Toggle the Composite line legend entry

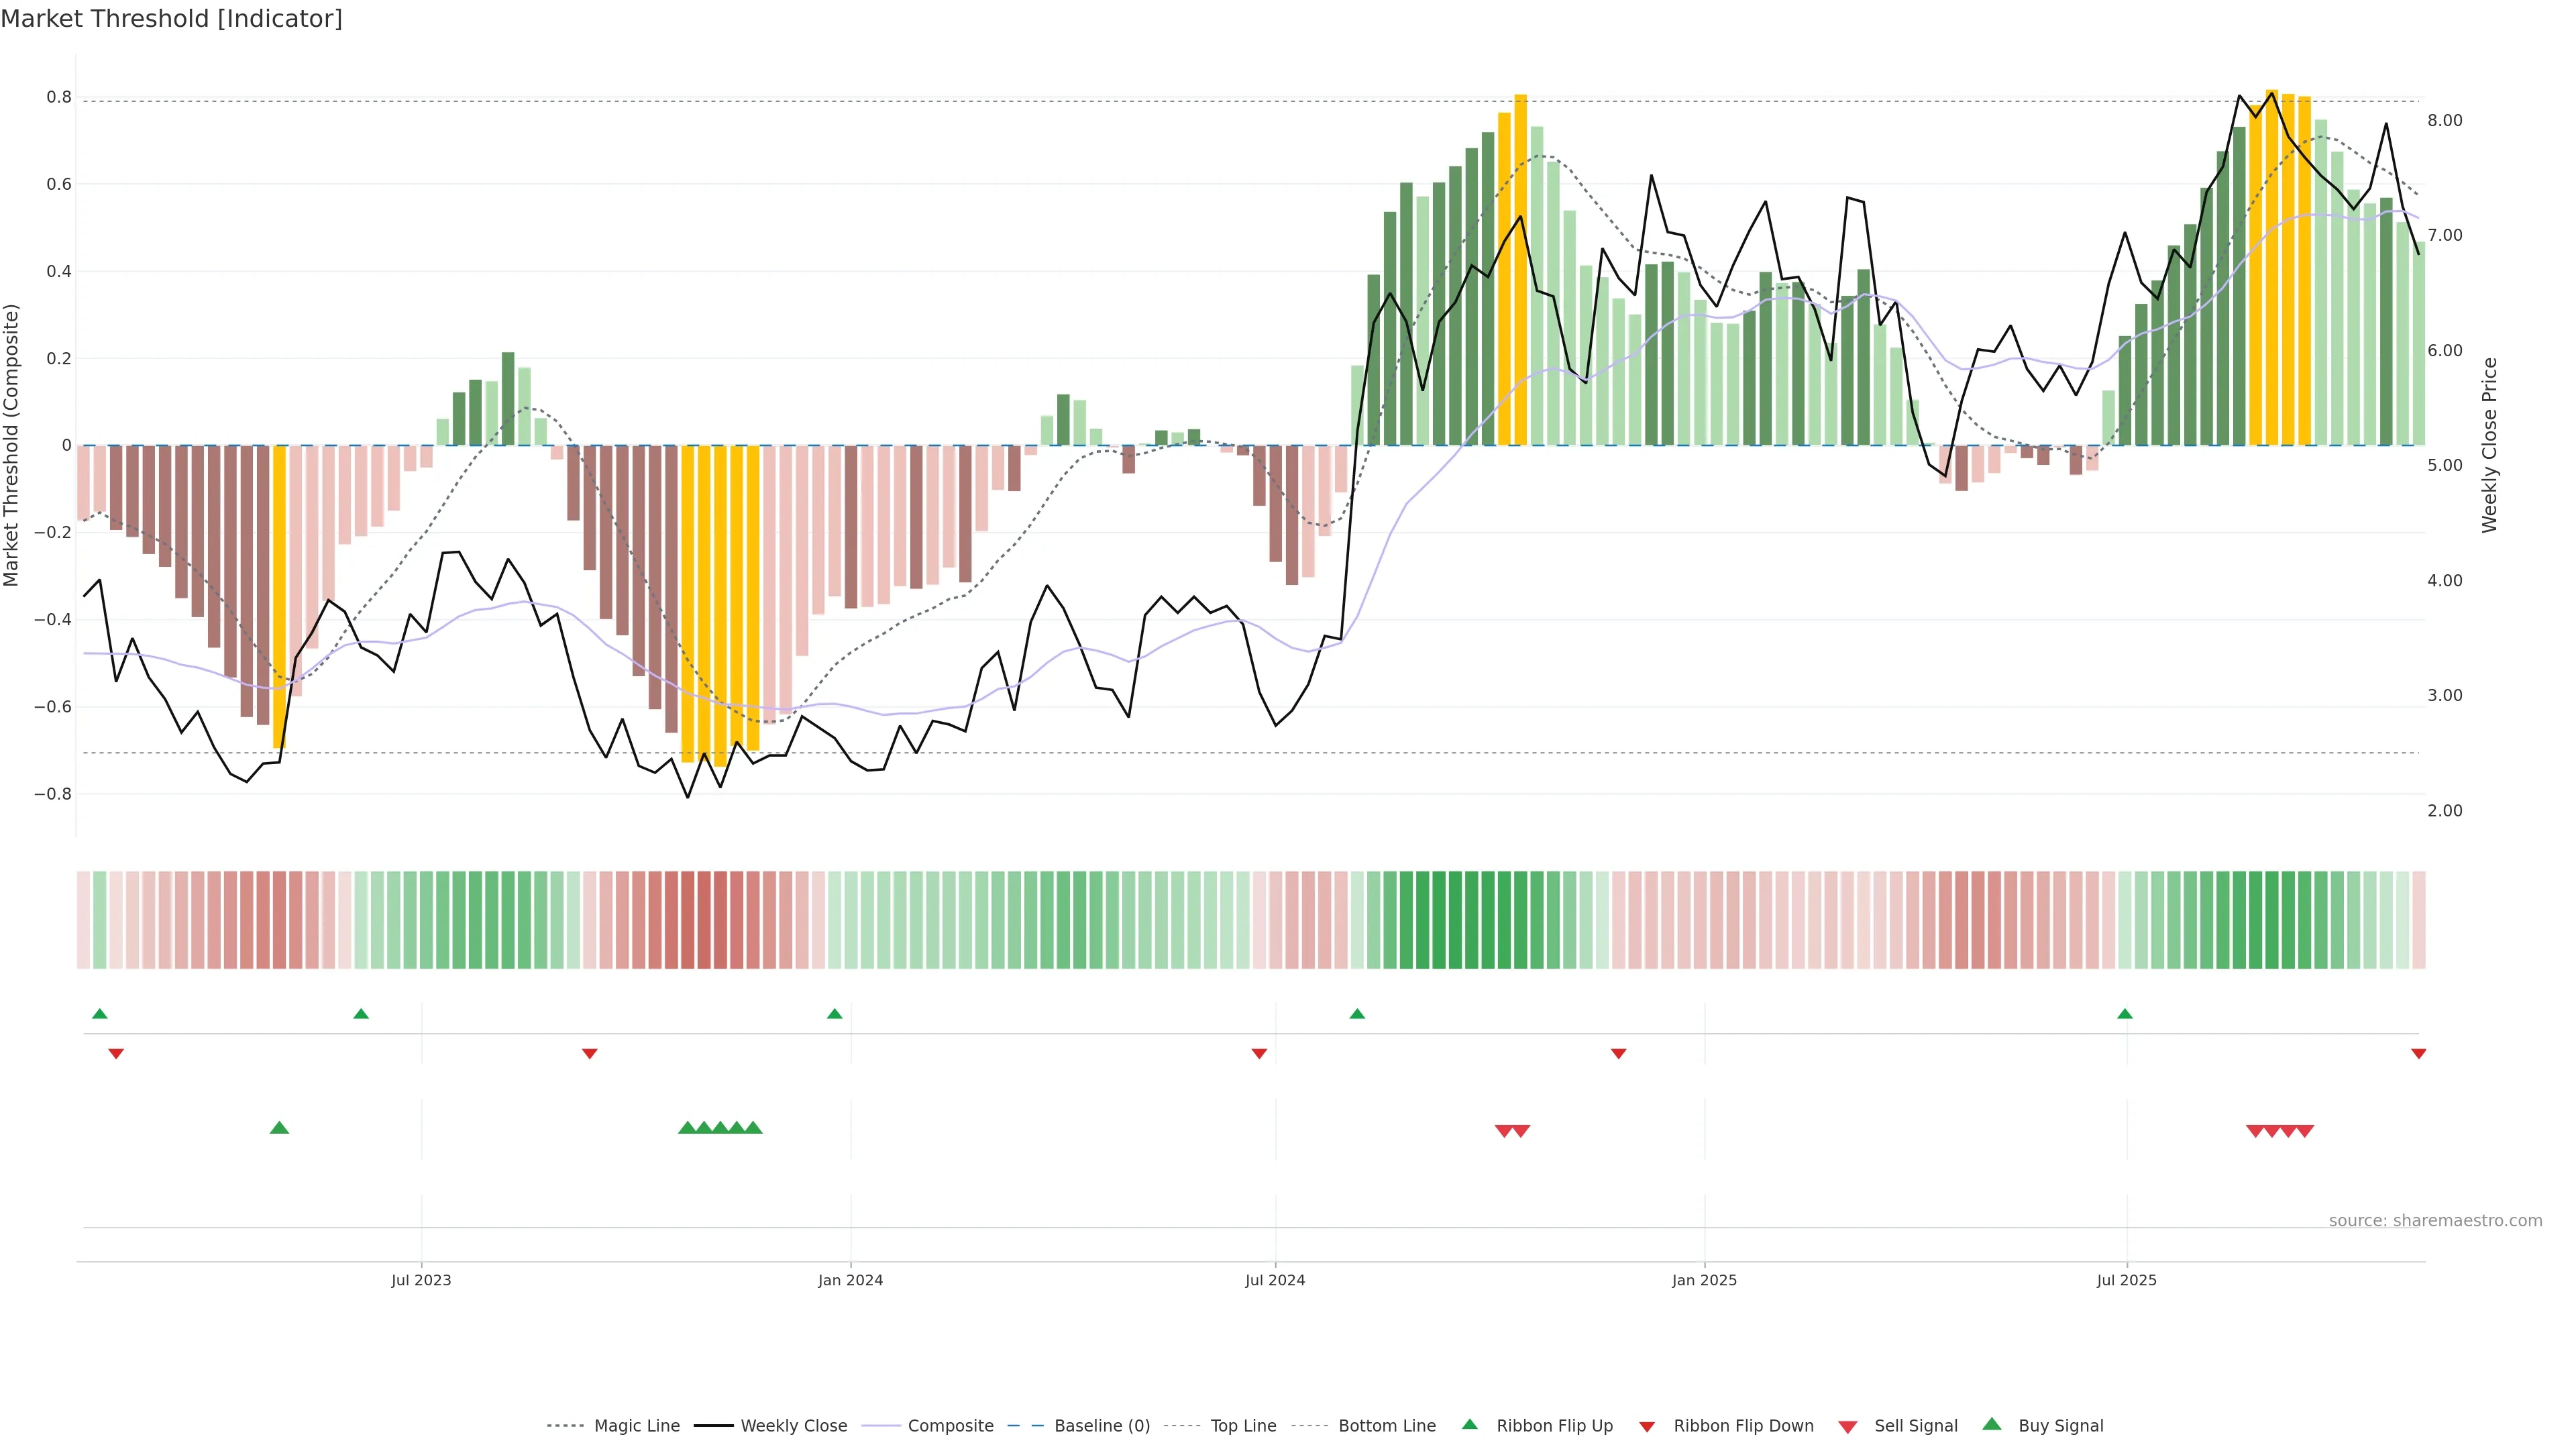(x=950, y=1426)
